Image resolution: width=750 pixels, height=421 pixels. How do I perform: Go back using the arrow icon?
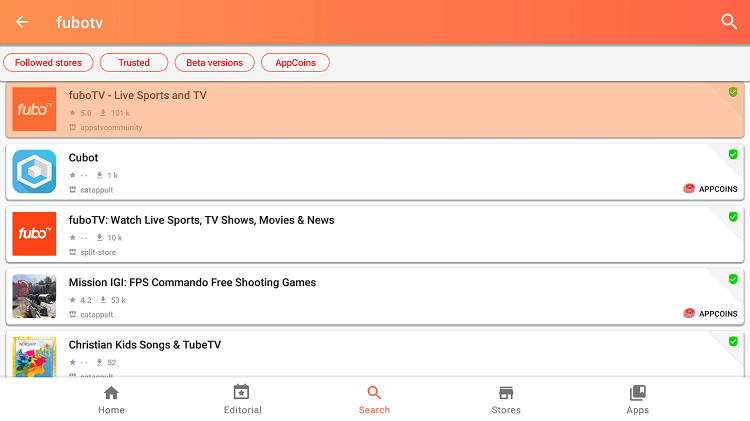(22, 22)
